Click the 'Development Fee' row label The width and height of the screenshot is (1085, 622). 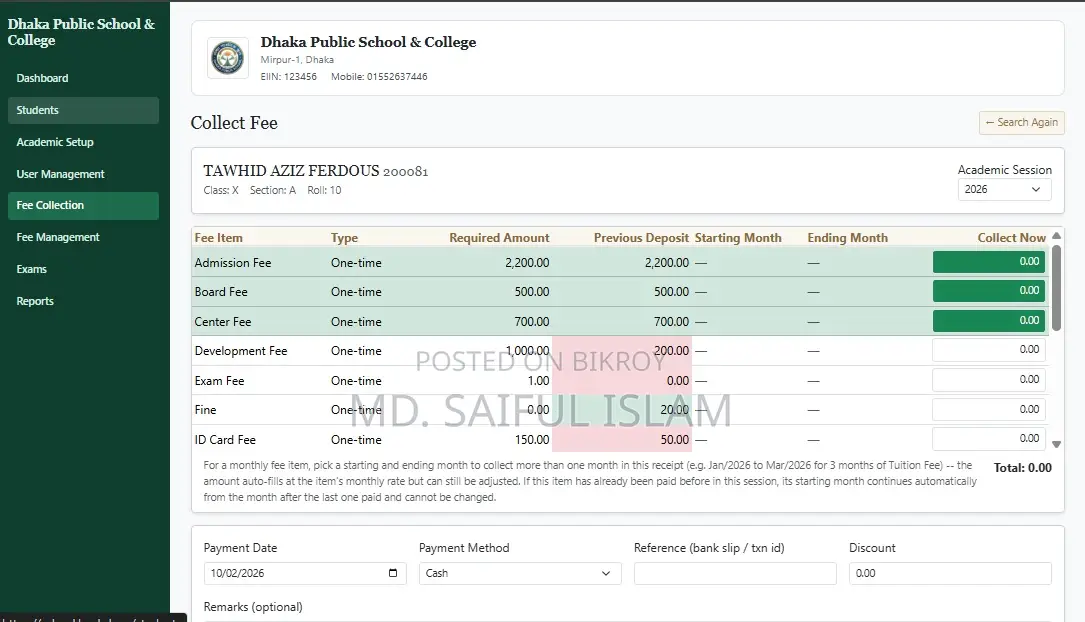(x=241, y=351)
